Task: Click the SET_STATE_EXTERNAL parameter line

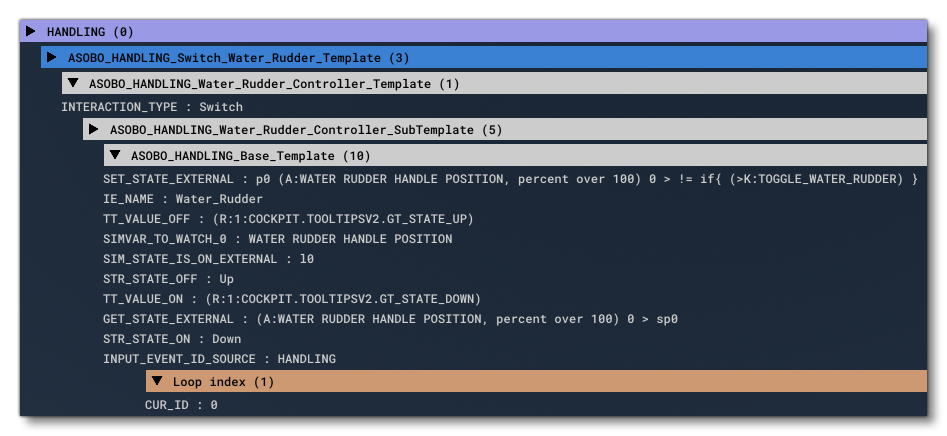Action: pos(510,179)
